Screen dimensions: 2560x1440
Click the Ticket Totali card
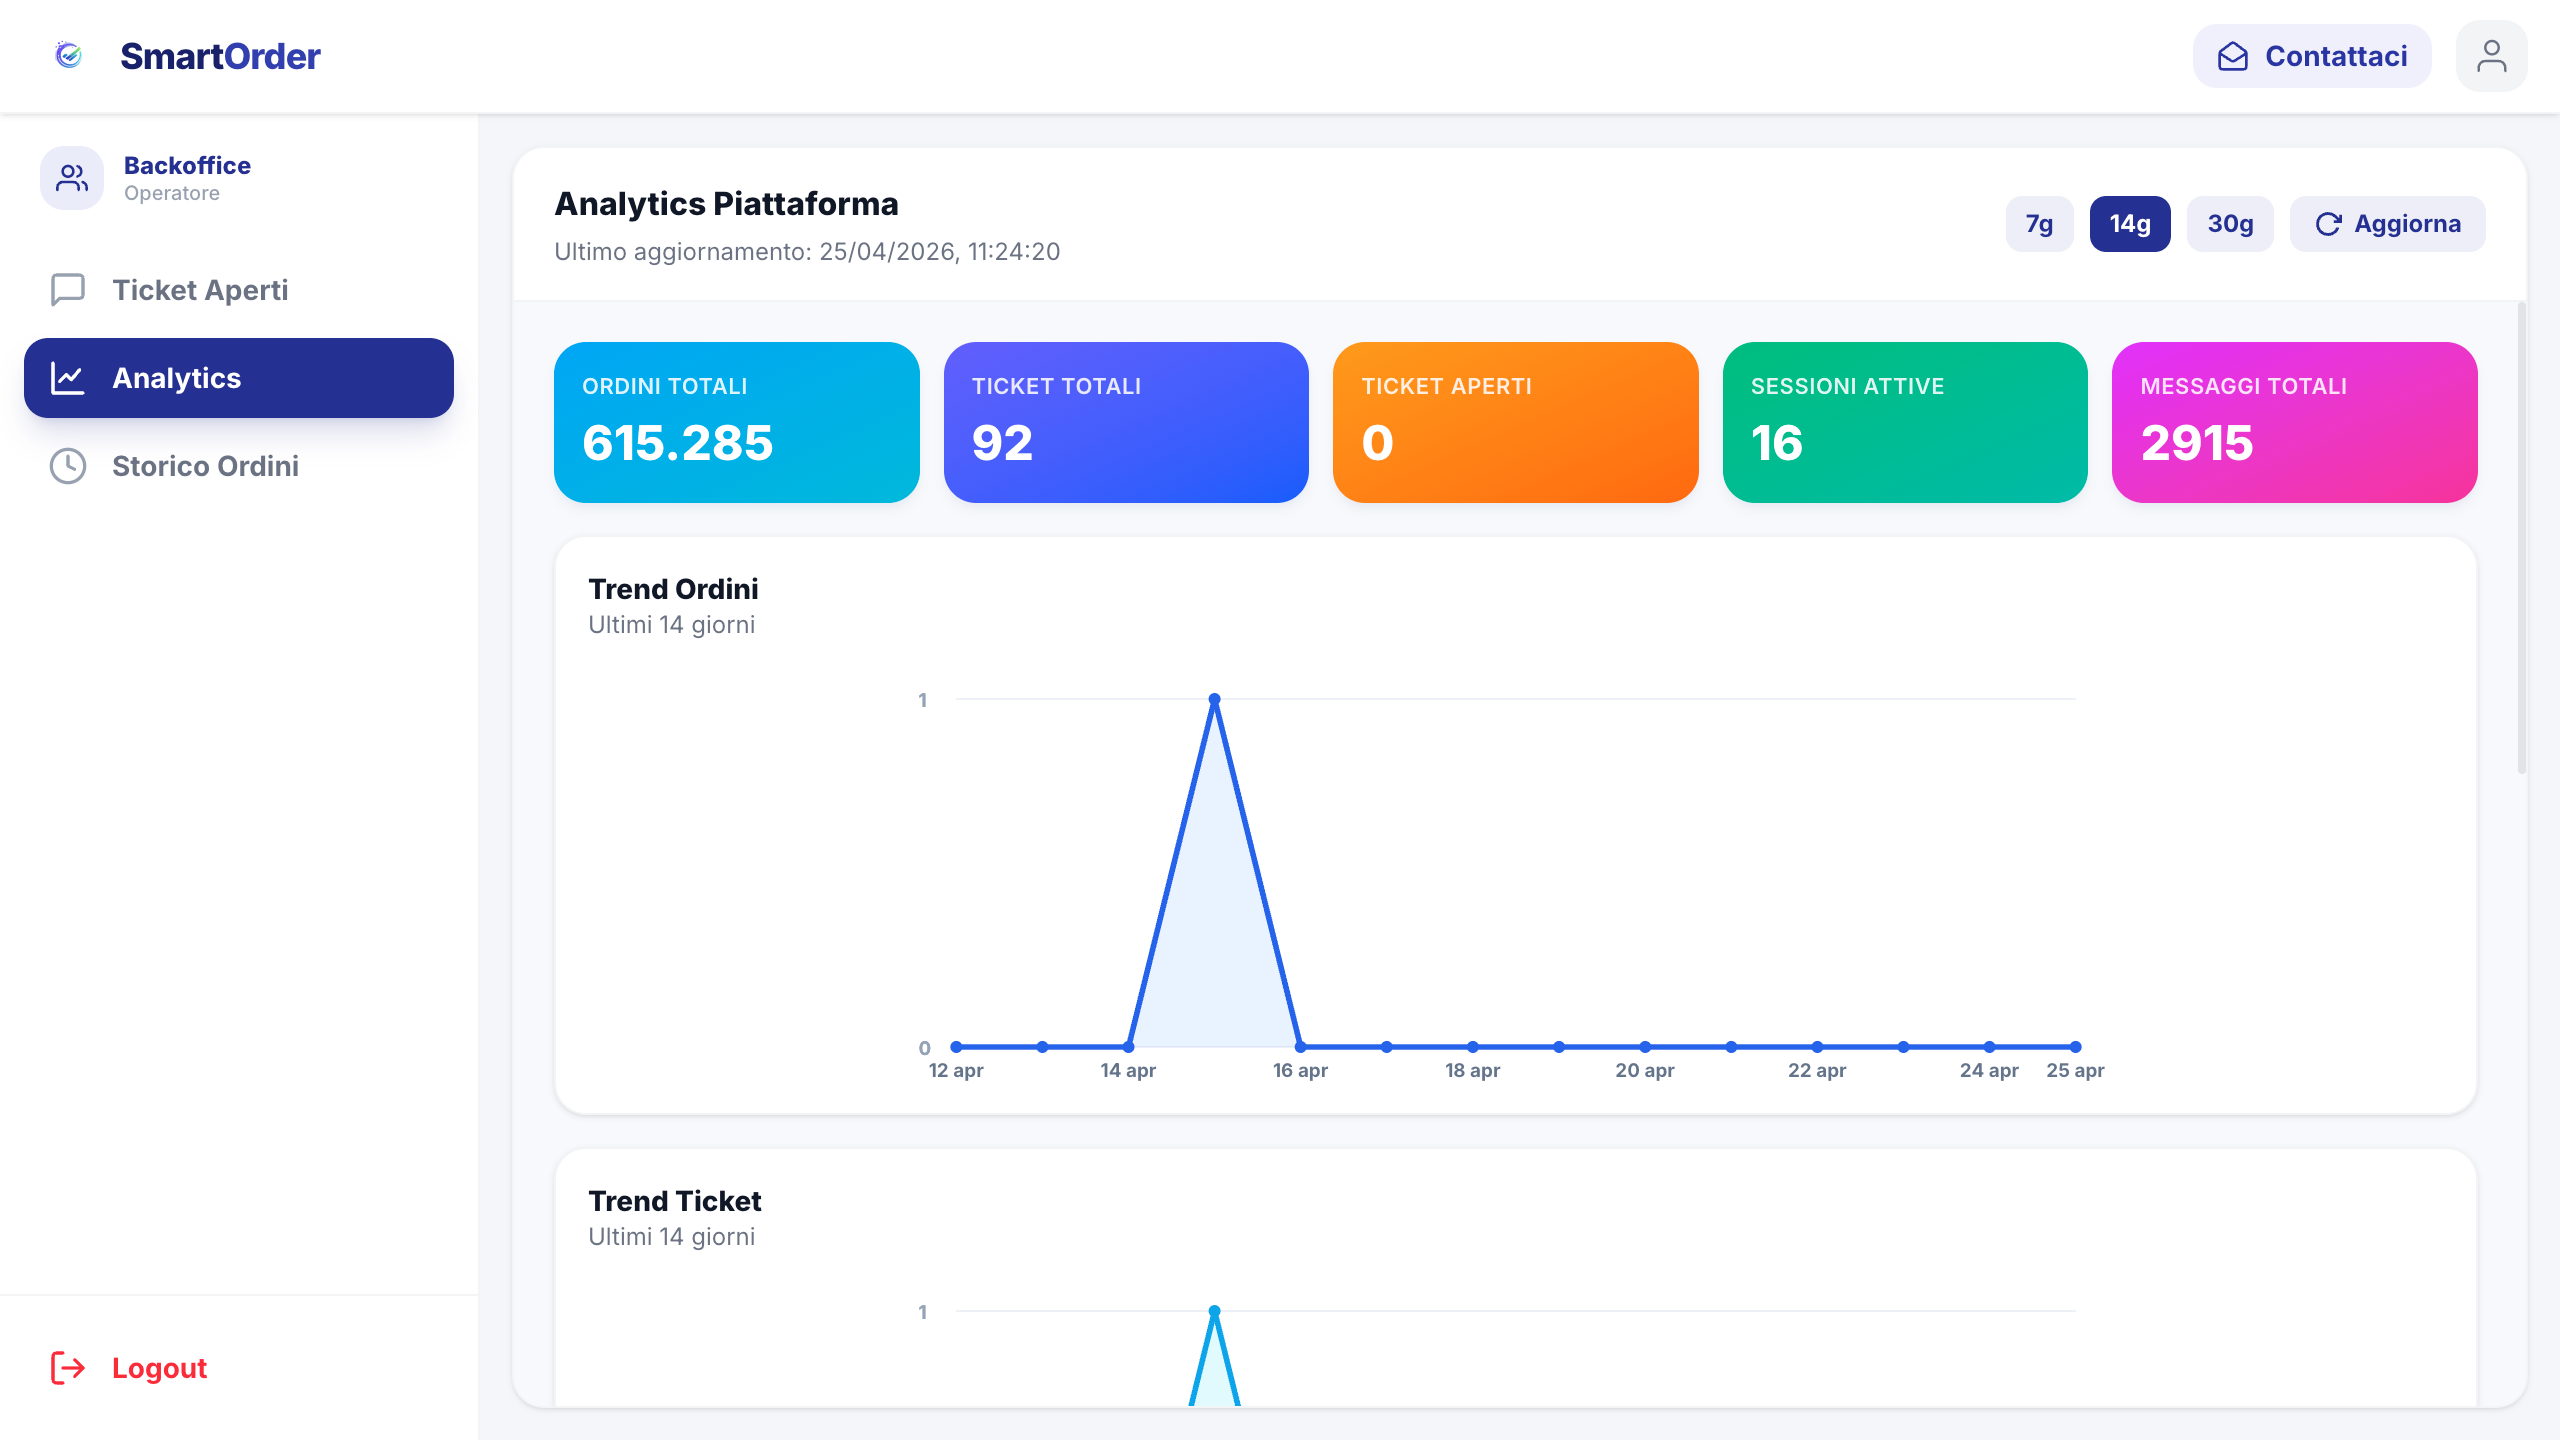pyautogui.click(x=1126, y=422)
